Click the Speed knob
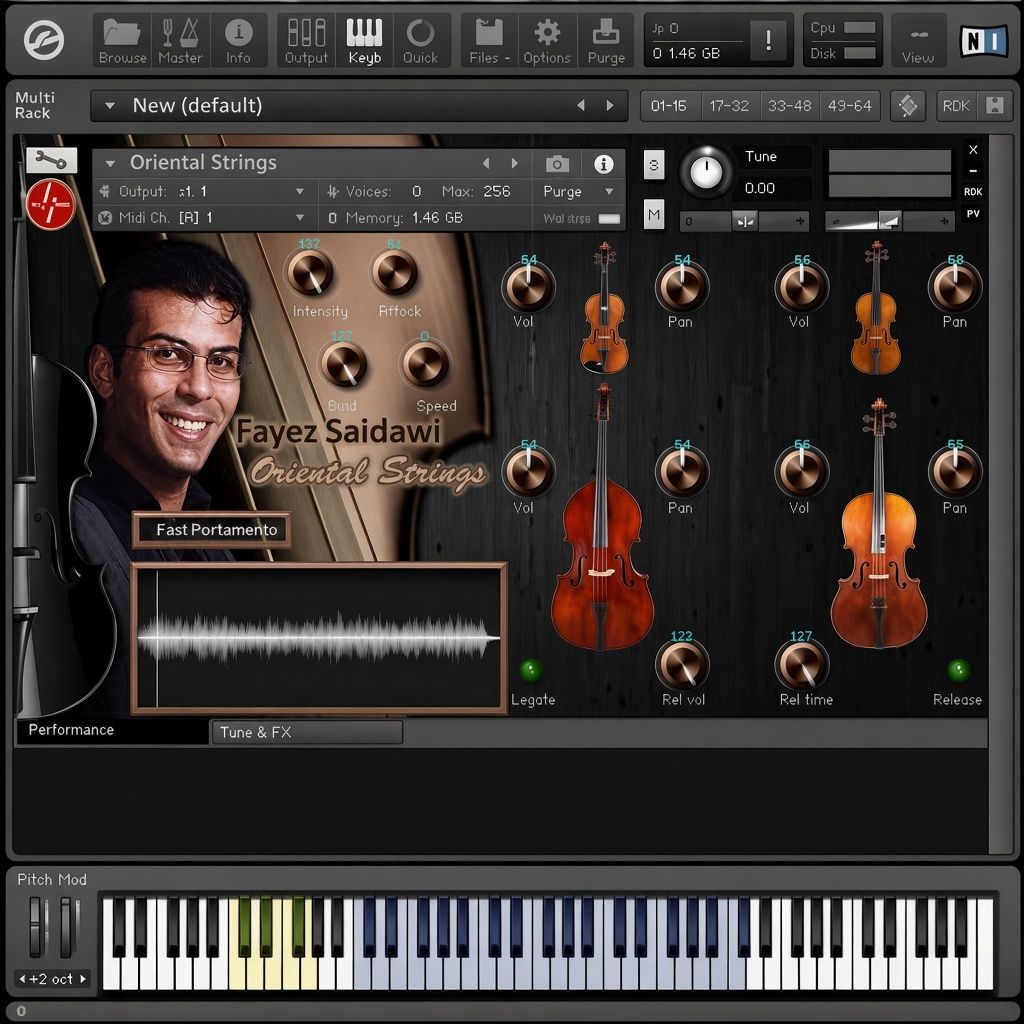Screen dimensions: 1024x1024 coord(425,365)
